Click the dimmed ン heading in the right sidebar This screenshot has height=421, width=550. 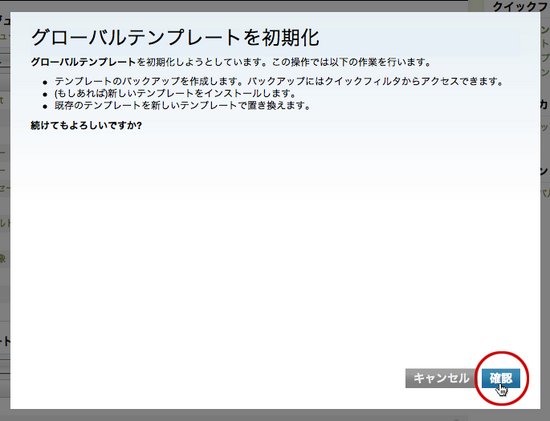[x=545, y=171]
